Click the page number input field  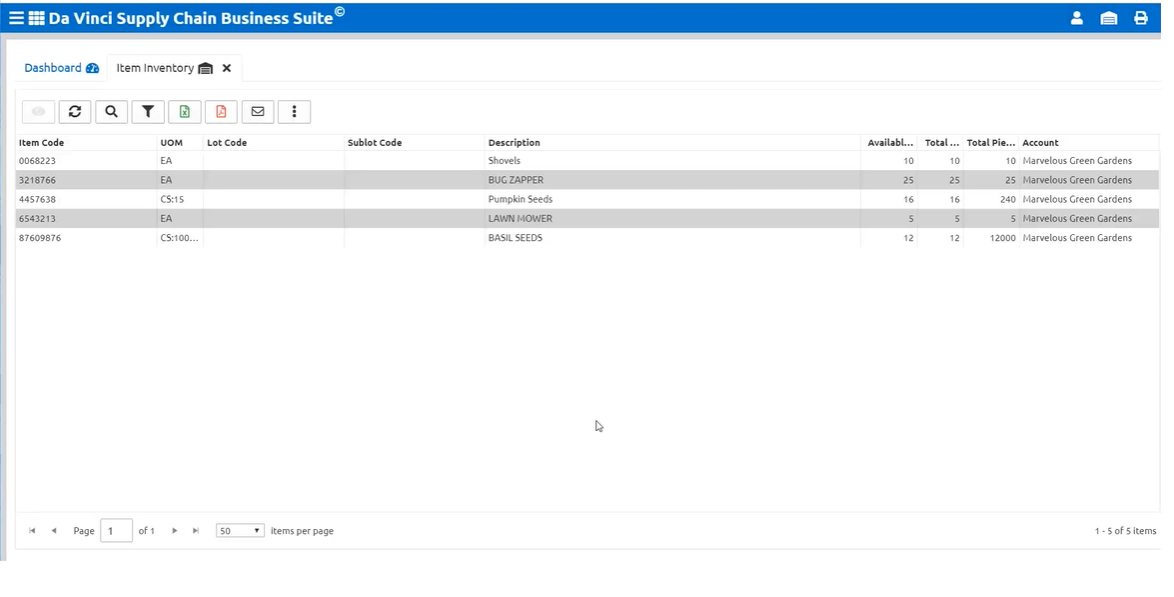tap(116, 531)
